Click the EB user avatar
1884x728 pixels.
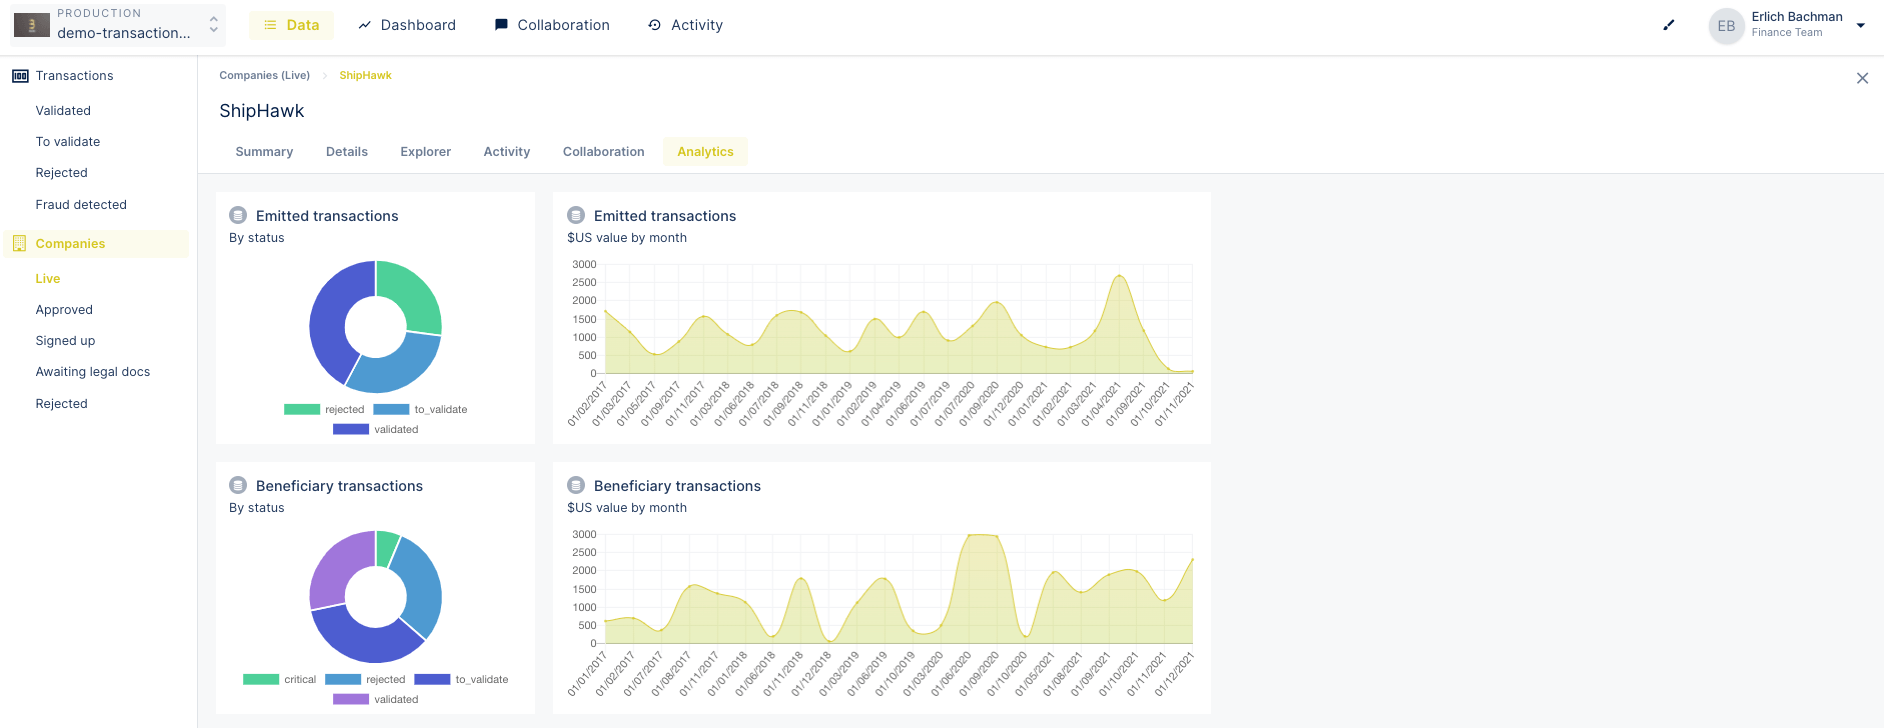[1726, 26]
